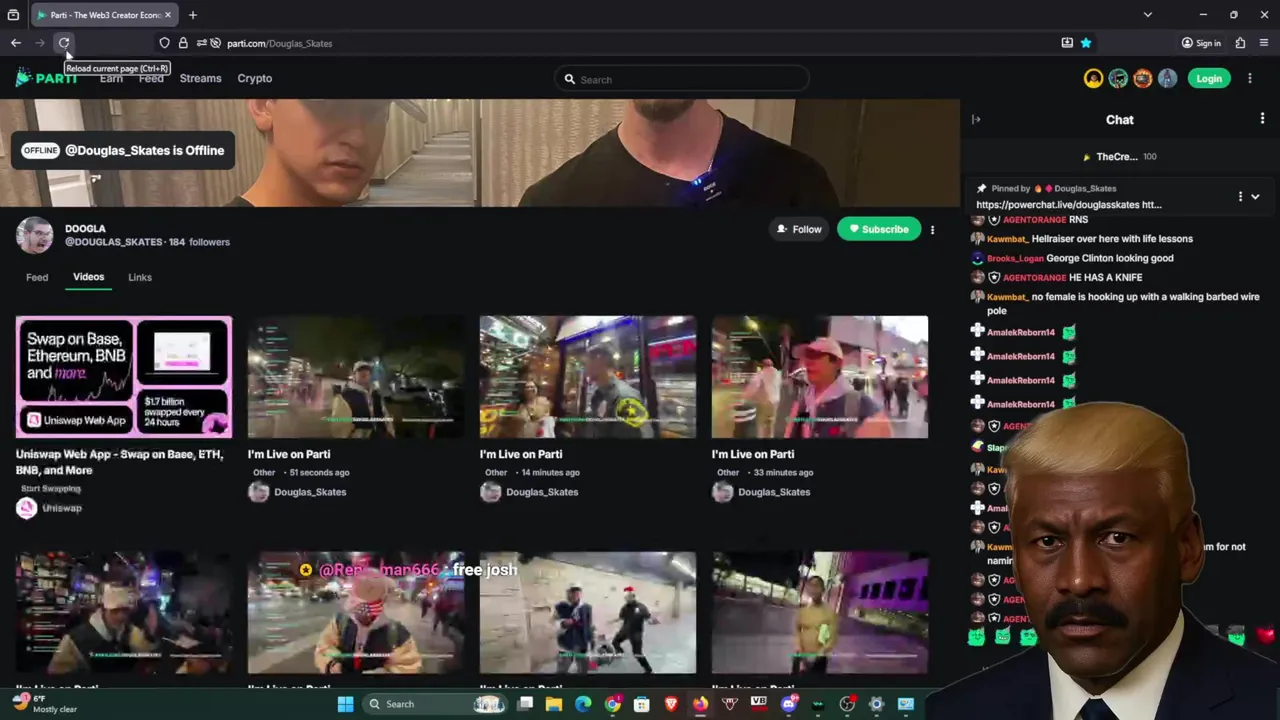Open the Uniswap Web App ad thumbnail
1280x720 pixels.
point(124,377)
